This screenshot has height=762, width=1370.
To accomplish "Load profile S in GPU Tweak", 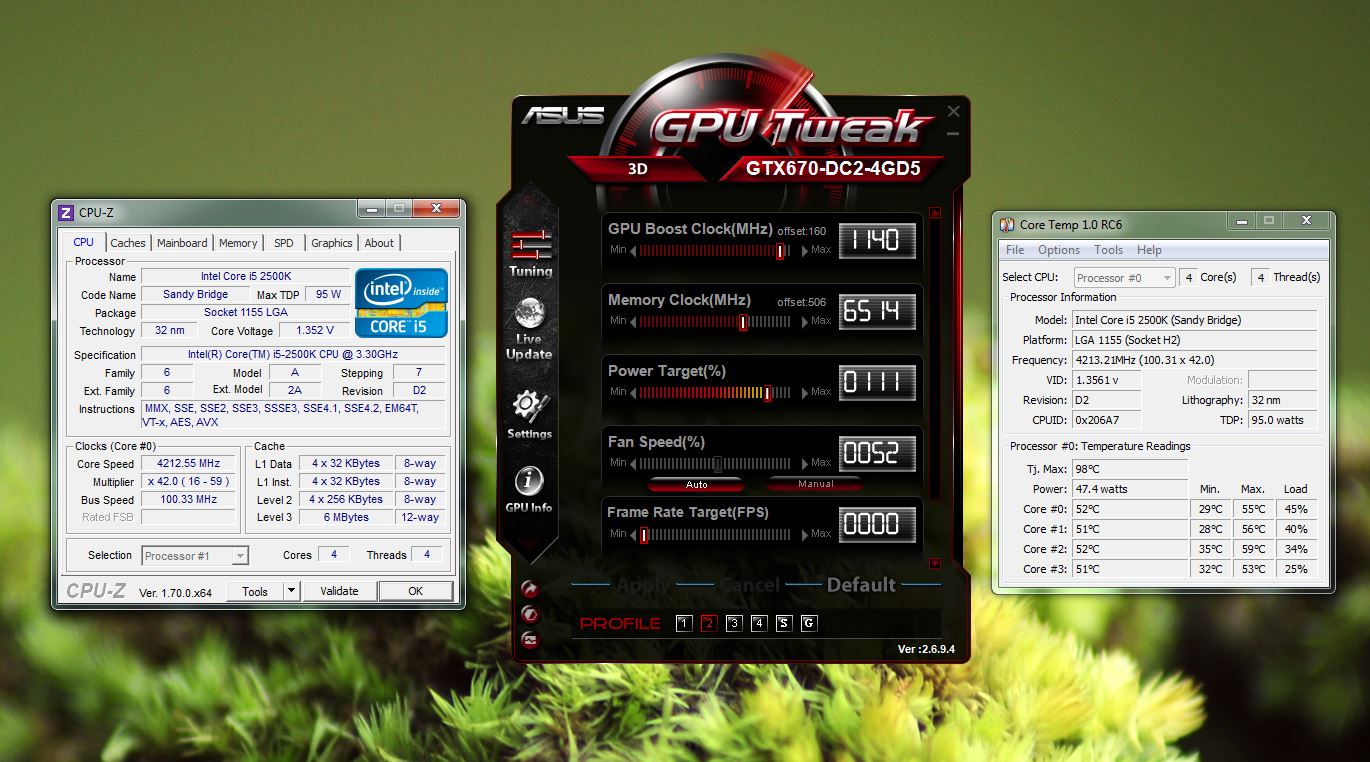I will [x=784, y=623].
